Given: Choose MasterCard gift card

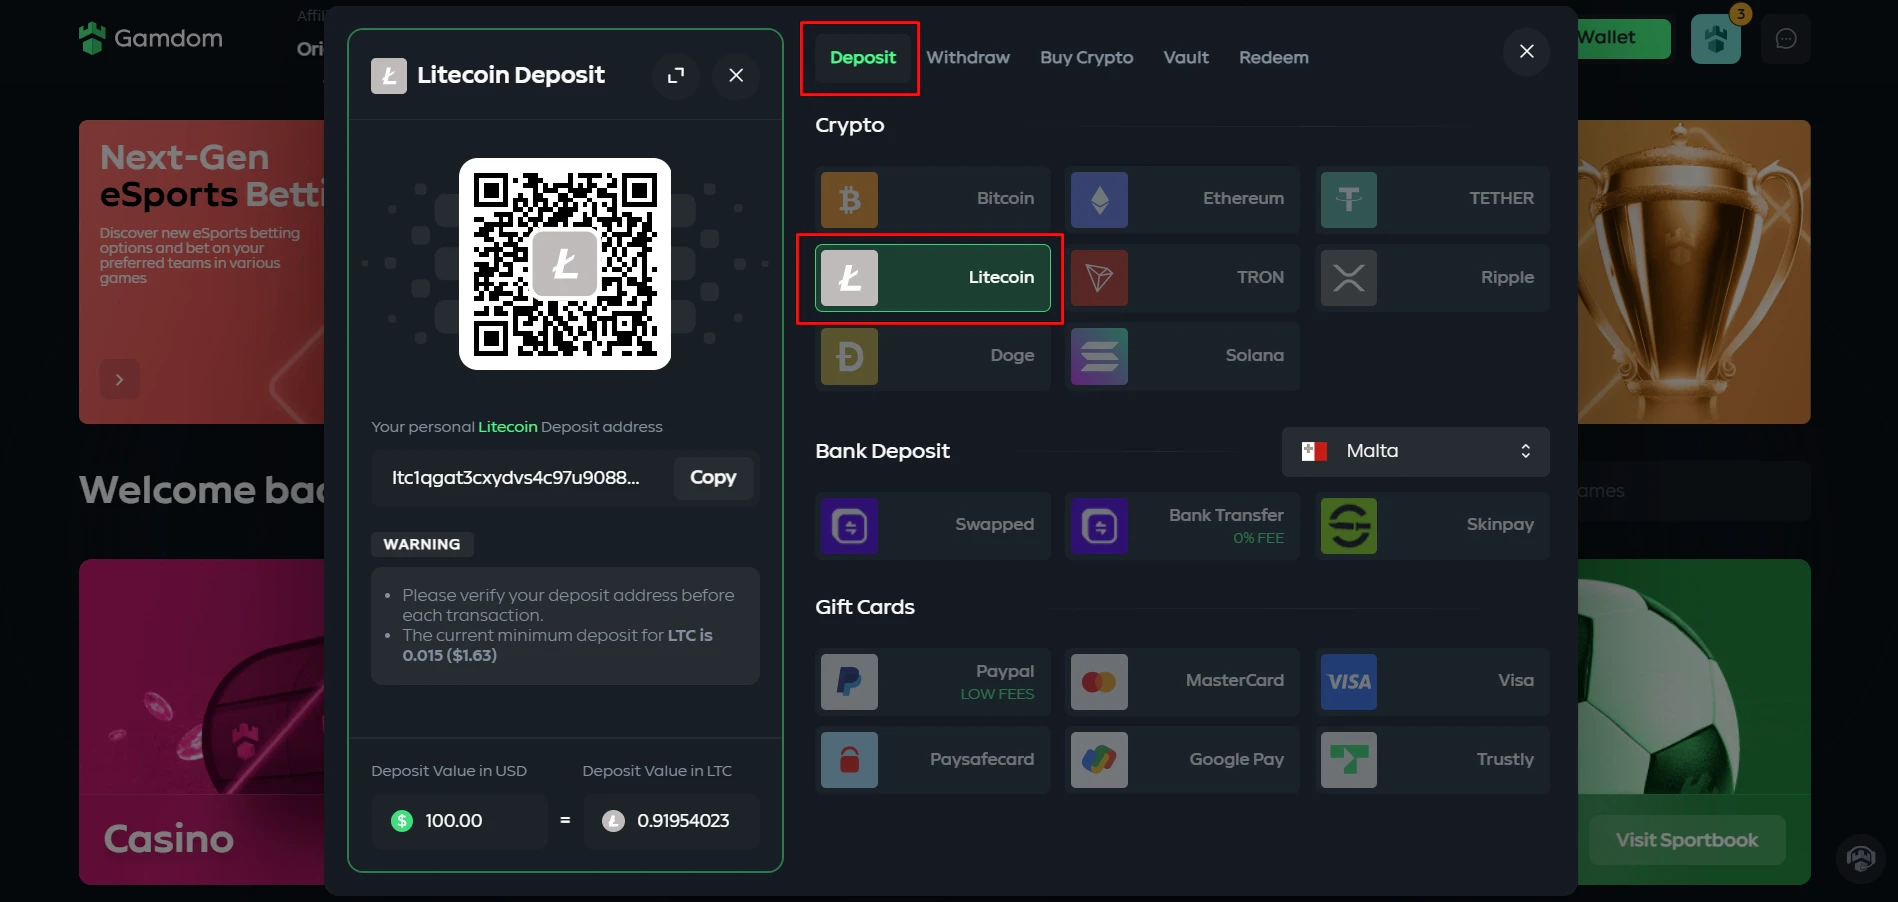Looking at the screenshot, I should click(1182, 682).
